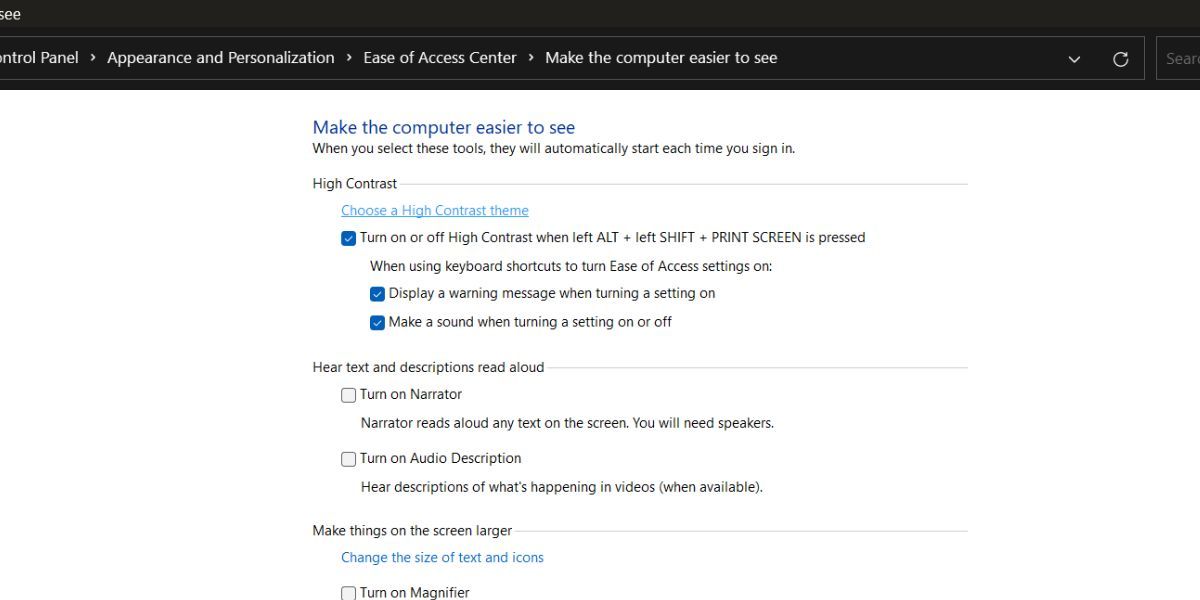Enable the Turn on Narrator checkbox
Viewport: 1200px width, 600px height.
(348, 395)
